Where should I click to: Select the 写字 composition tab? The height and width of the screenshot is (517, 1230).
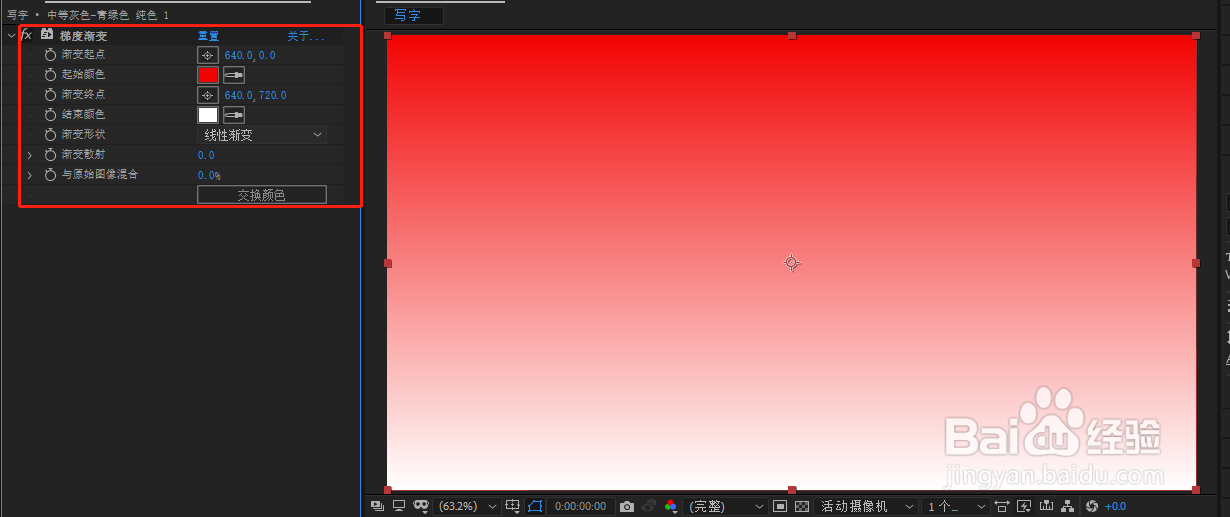(x=413, y=15)
